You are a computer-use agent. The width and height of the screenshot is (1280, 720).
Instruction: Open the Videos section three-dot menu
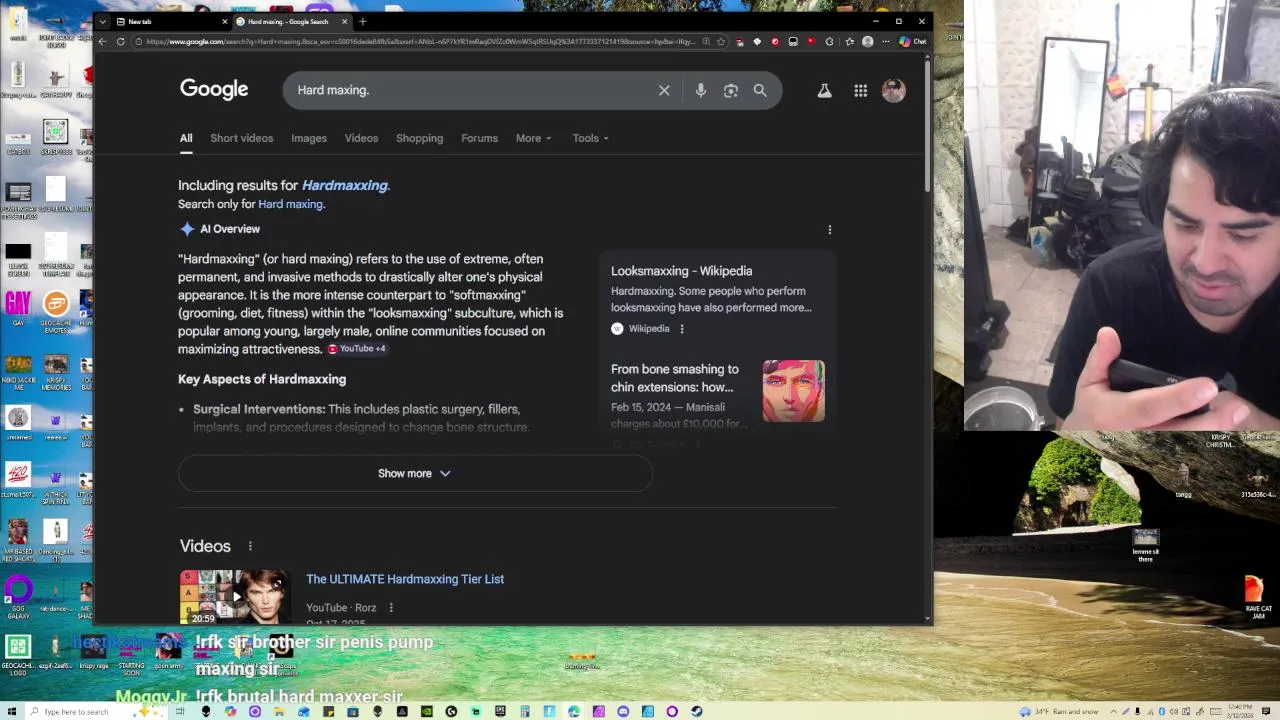[x=250, y=546]
